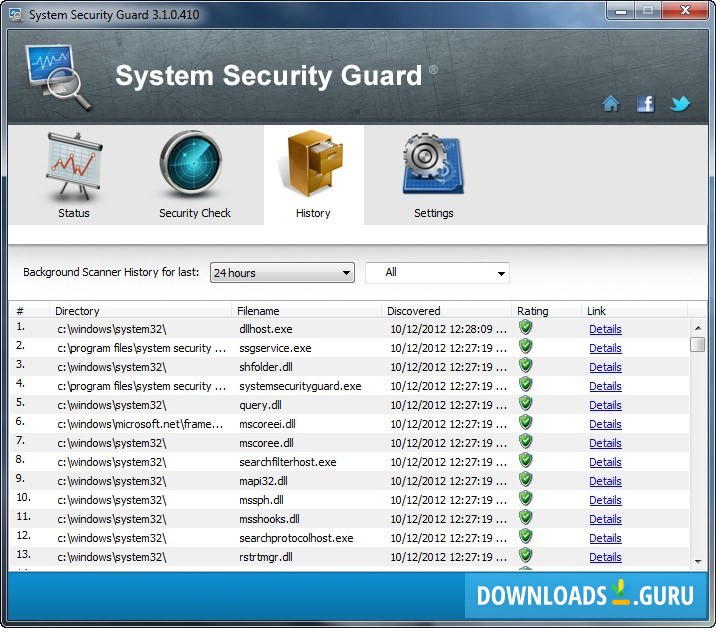The height and width of the screenshot is (628, 716).
Task: Click the Settings gear icon
Action: pyautogui.click(x=432, y=164)
